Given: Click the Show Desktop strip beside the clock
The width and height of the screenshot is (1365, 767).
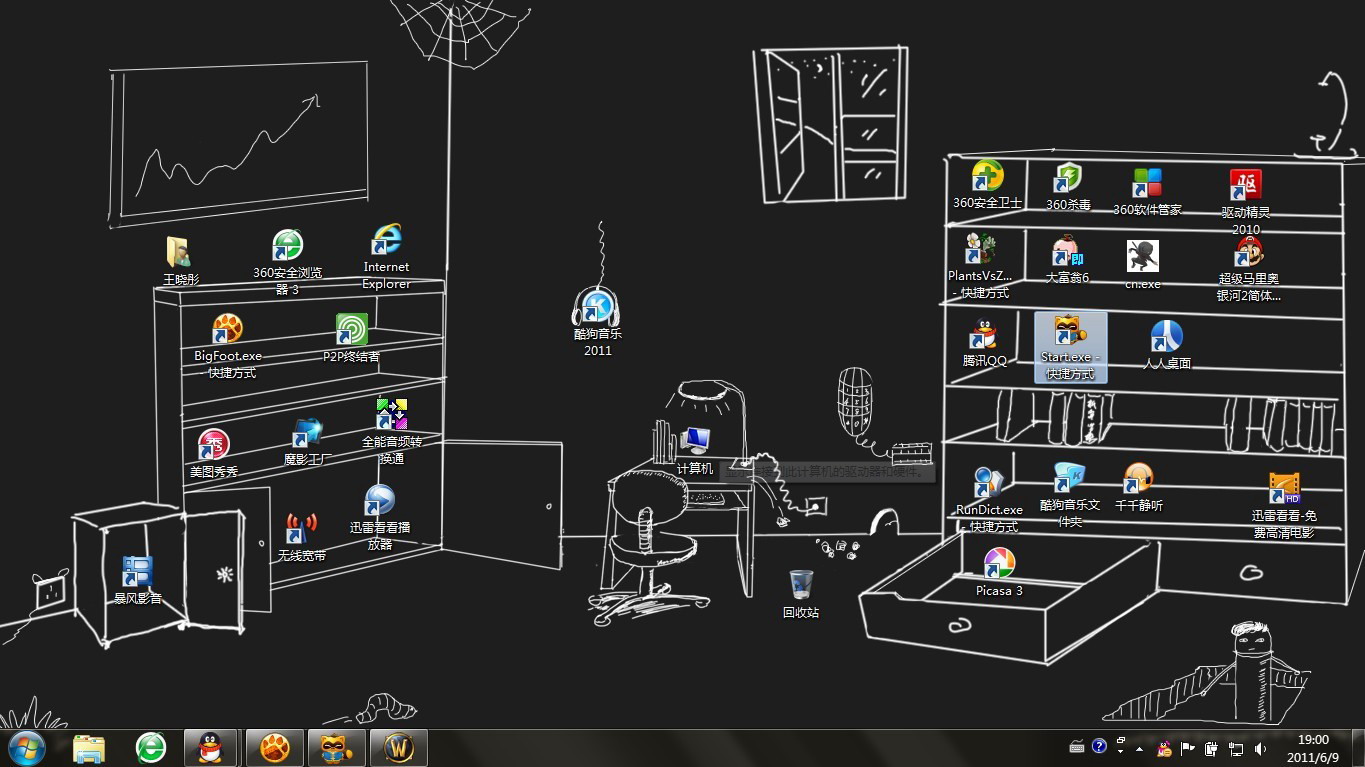Looking at the screenshot, I should (1358, 748).
